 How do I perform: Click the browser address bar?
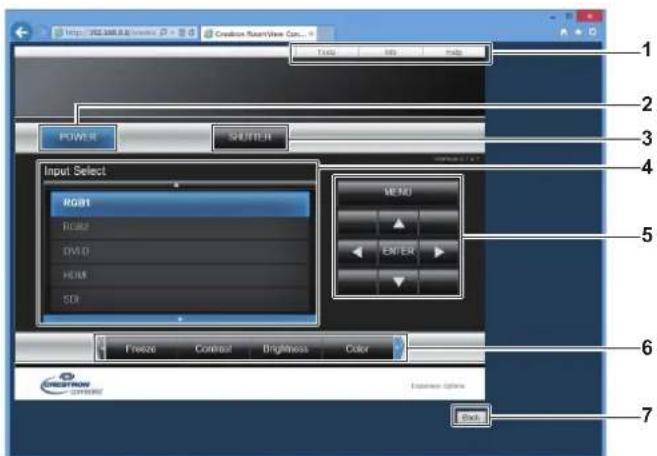click(x=124, y=33)
